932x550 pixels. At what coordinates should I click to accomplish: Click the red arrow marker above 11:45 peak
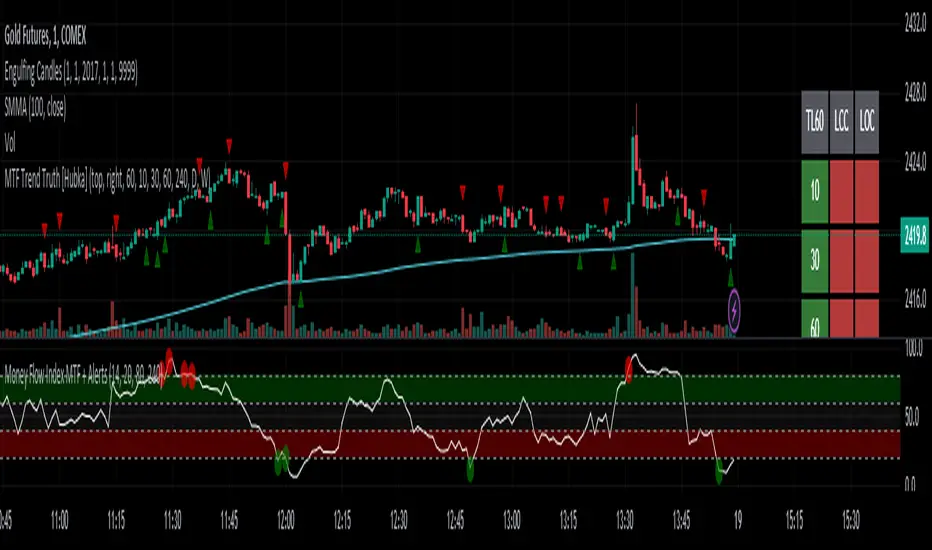pos(229,146)
